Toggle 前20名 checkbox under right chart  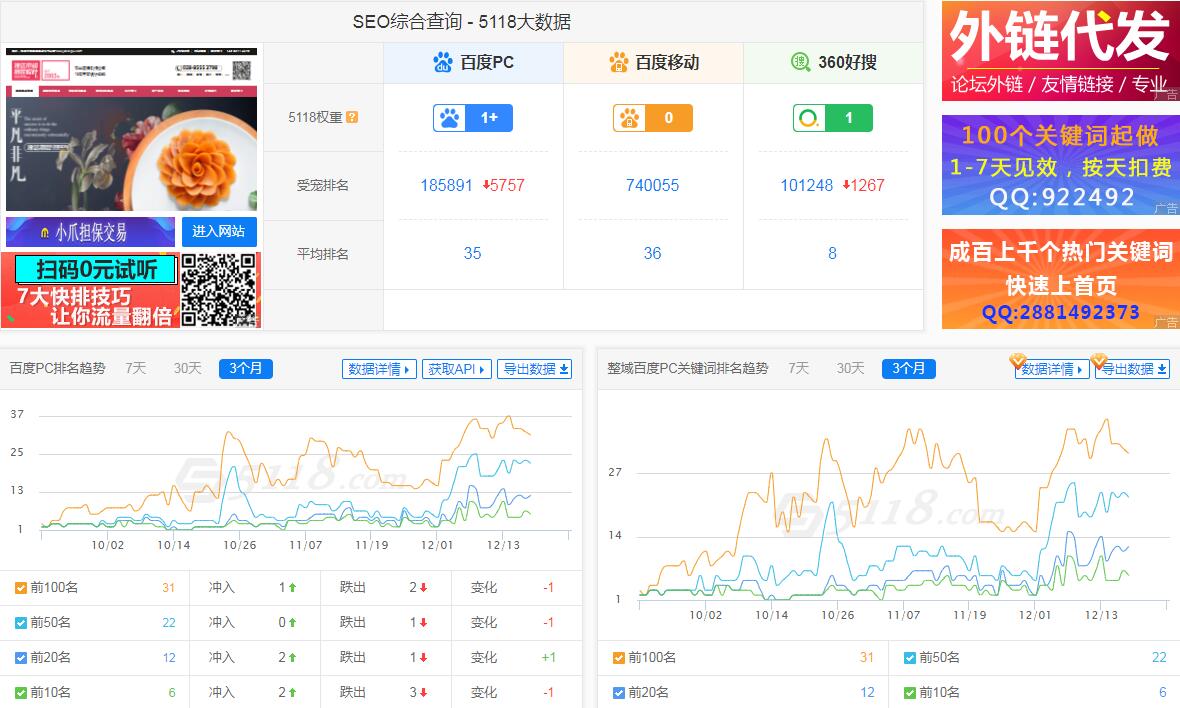619,692
